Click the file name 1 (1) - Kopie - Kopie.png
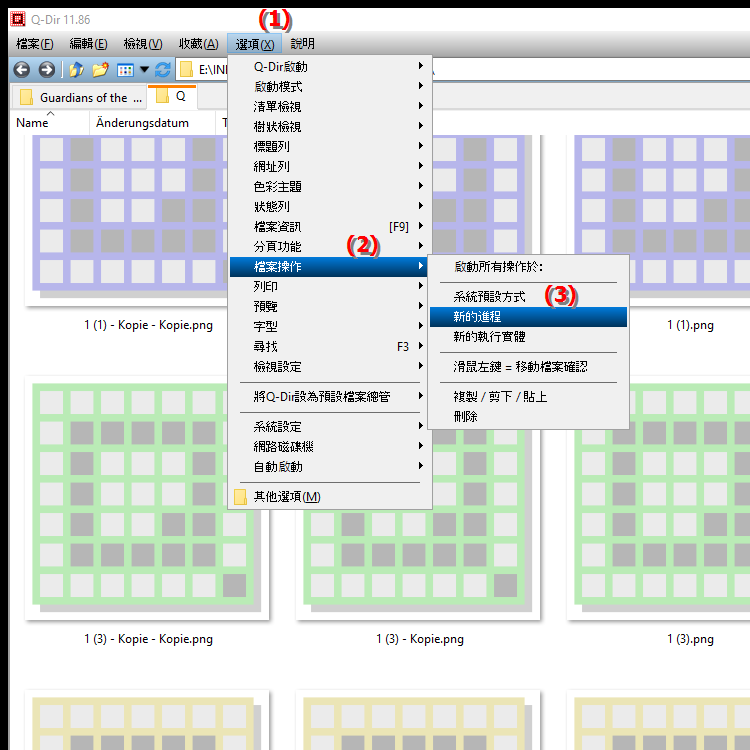750x750 pixels. pyautogui.click(x=148, y=325)
